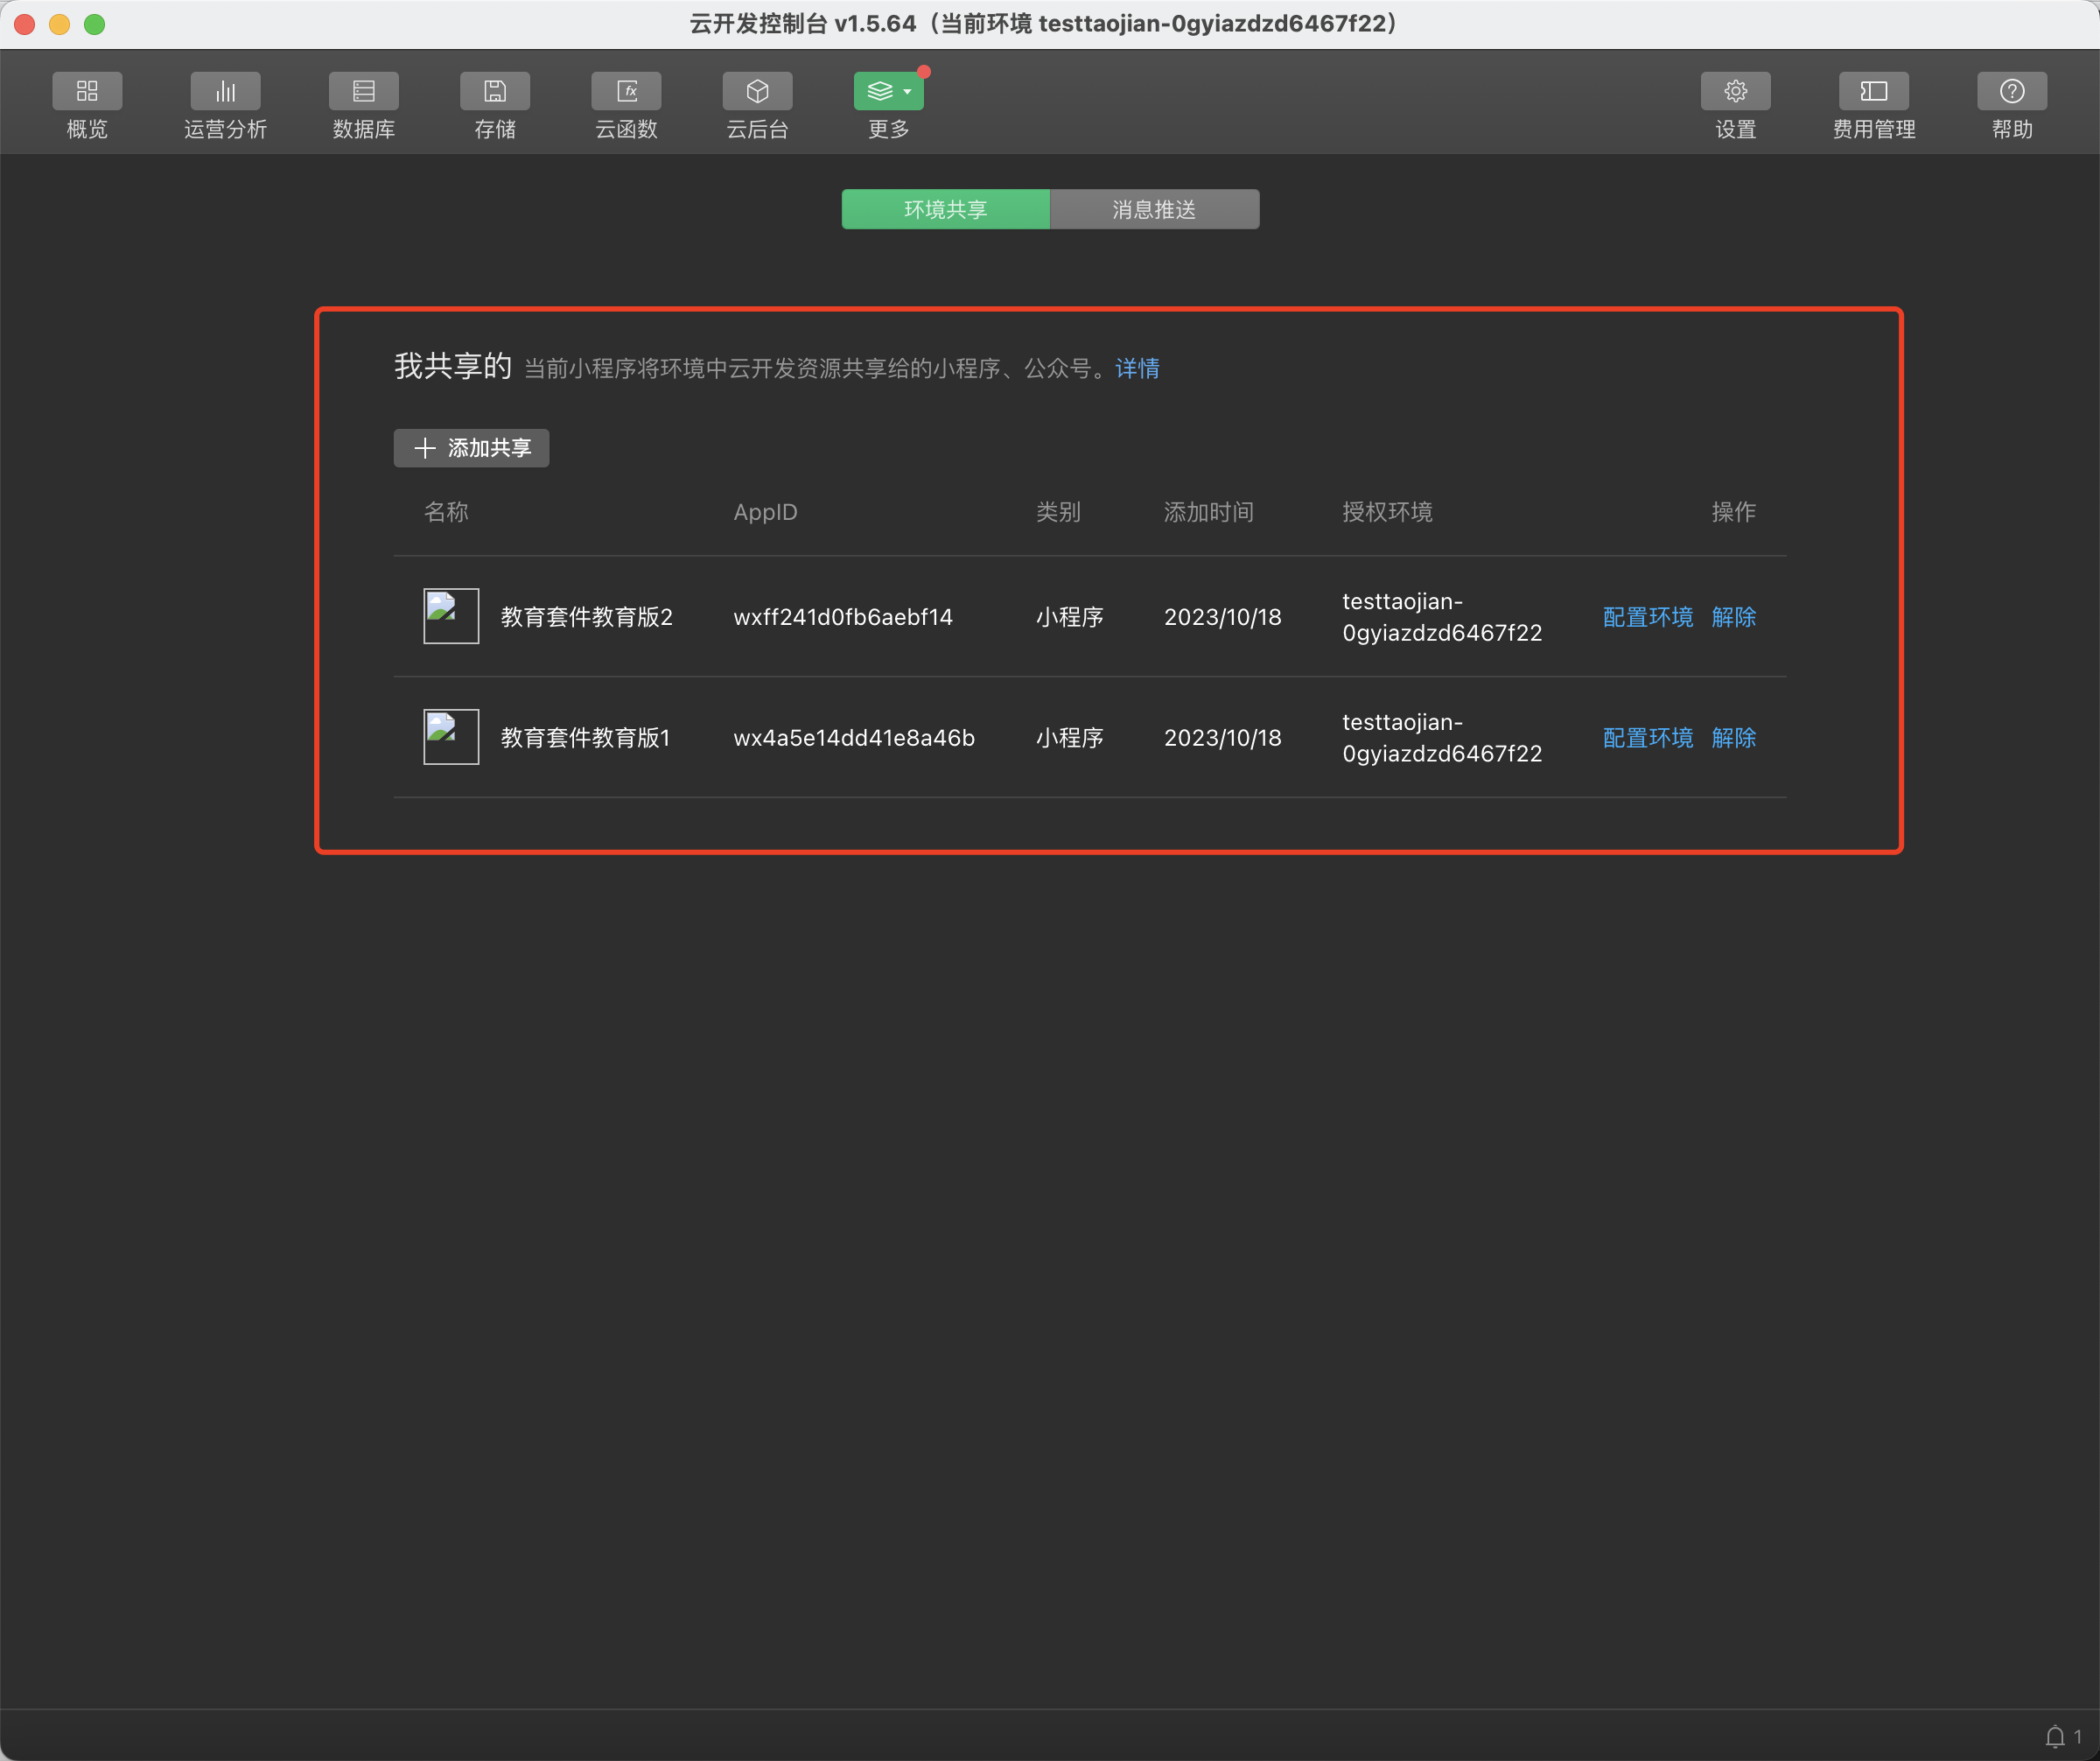Open the 帮助 help icon

click(2011, 92)
